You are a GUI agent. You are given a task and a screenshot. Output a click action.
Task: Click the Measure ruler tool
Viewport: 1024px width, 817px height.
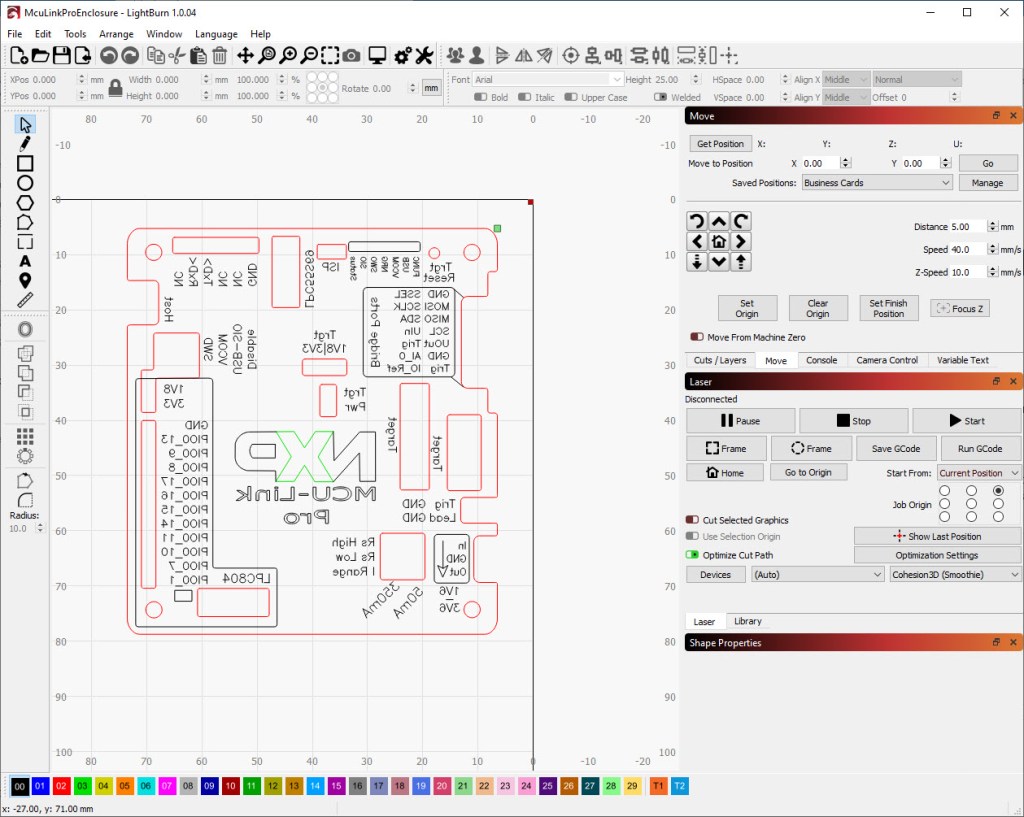coord(26,298)
